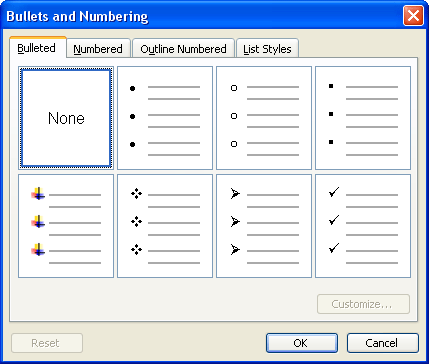The width and height of the screenshot is (429, 364).
Task: Confirm with the OK button
Action: (x=302, y=343)
